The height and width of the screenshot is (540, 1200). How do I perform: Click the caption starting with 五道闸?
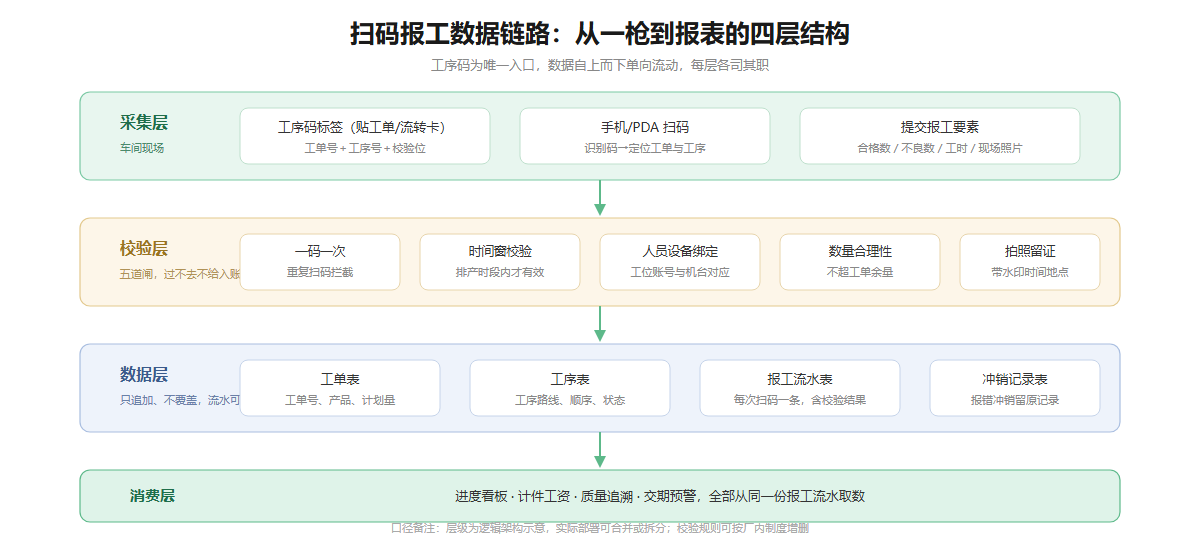[180, 273]
